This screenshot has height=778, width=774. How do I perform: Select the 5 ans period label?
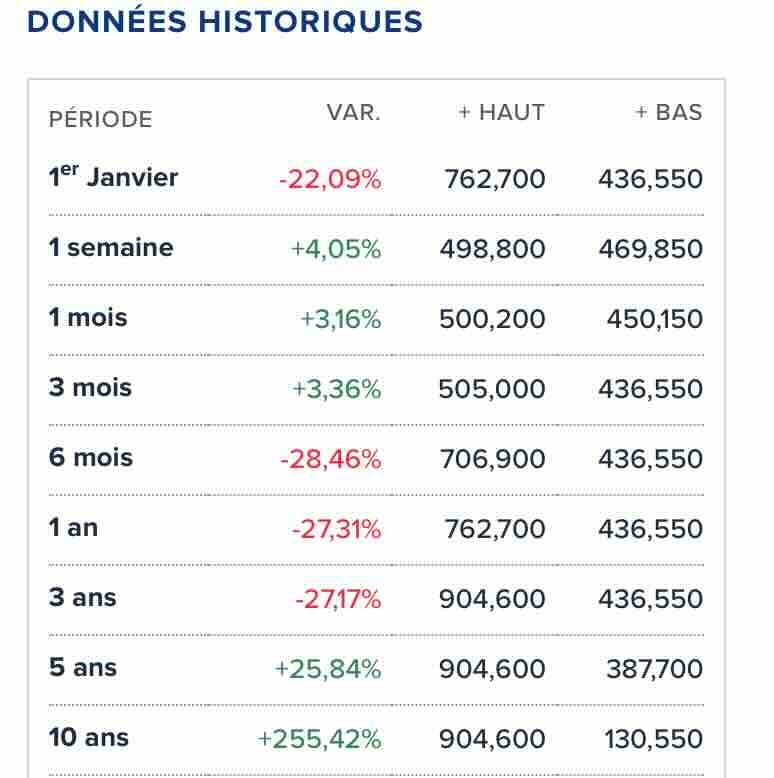pyautogui.click(x=82, y=668)
